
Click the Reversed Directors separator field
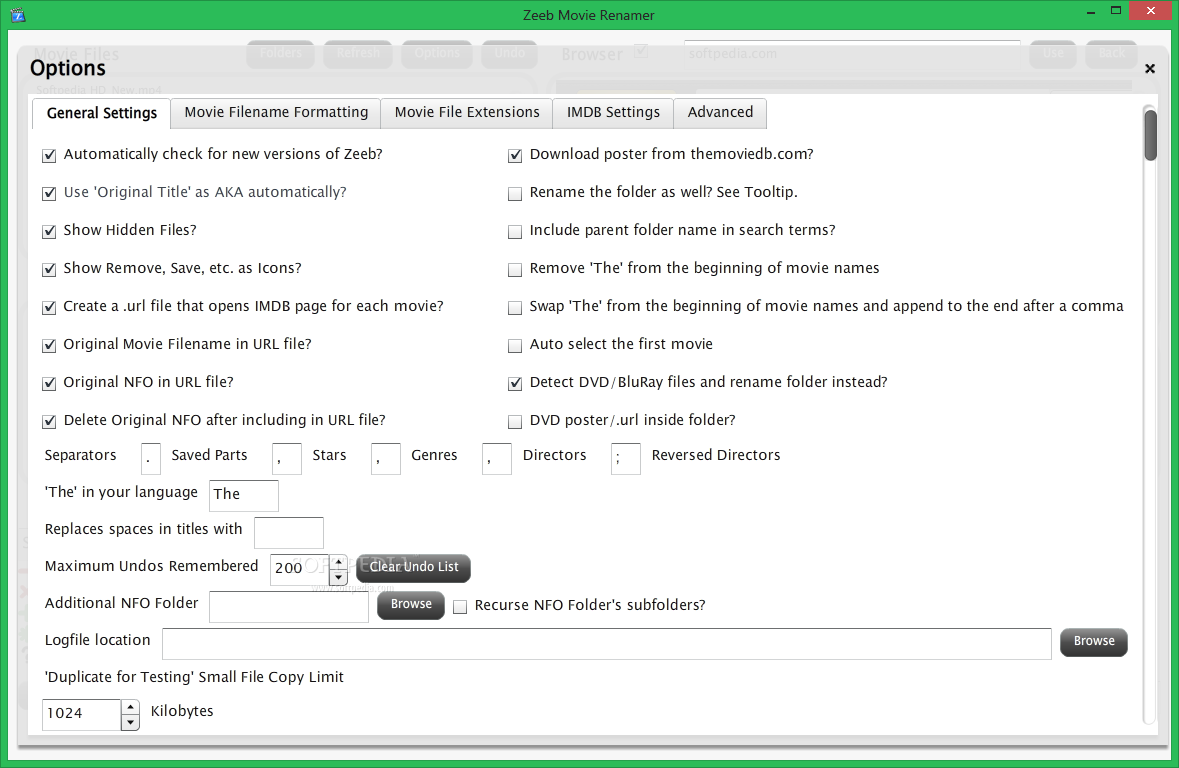pyautogui.click(x=626, y=459)
